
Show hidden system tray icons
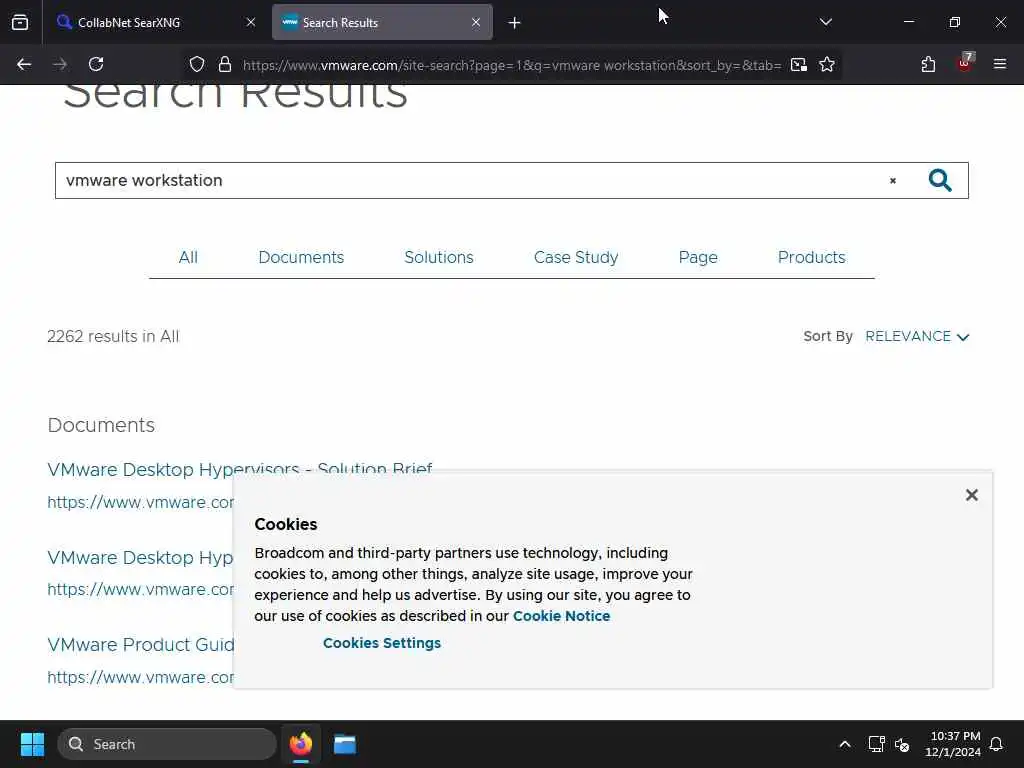point(844,744)
